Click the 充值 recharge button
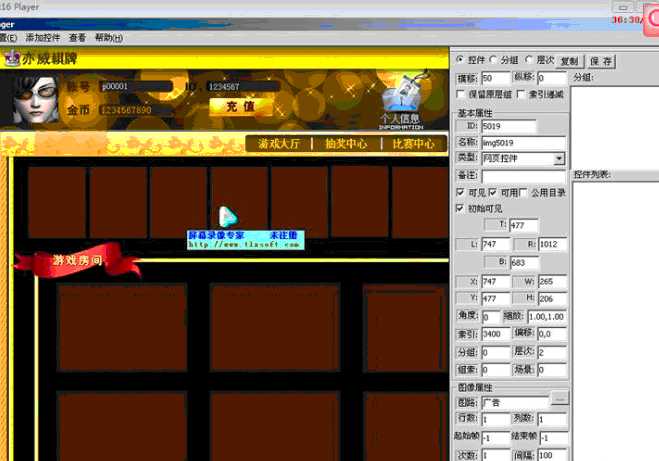Image resolution: width=659 pixels, height=461 pixels. click(x=240, y=106)
